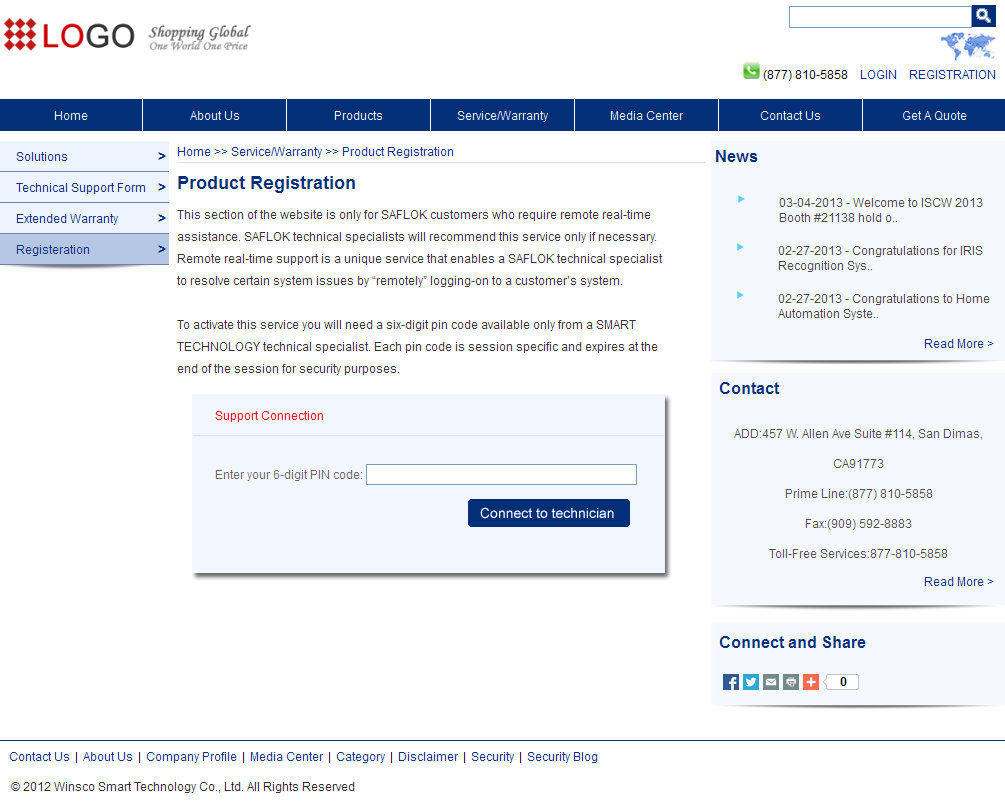The height and width of the screenshot is (801, 1005).
Task: Click the green phone icon
Action: pos(751,71)
